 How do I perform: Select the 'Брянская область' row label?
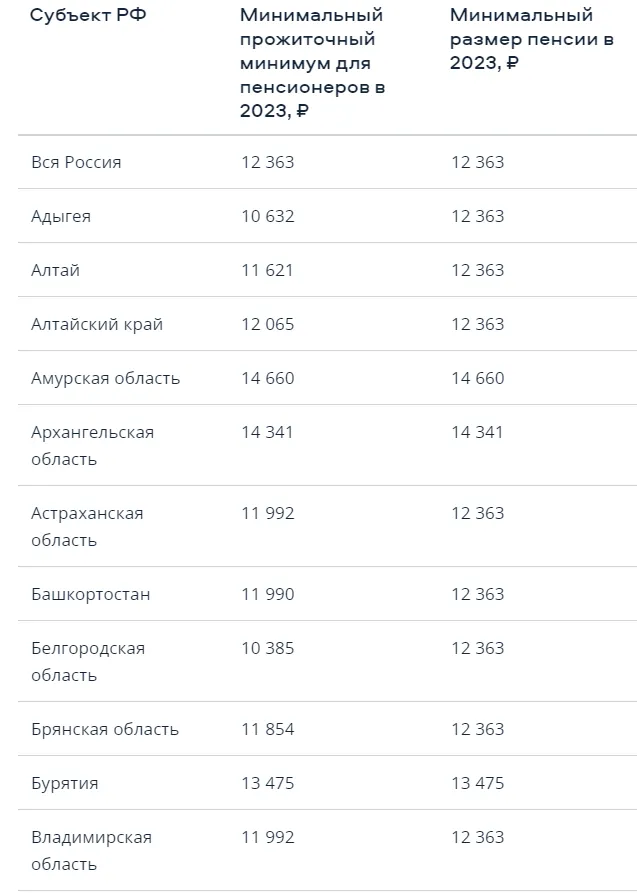click(104, 729)
